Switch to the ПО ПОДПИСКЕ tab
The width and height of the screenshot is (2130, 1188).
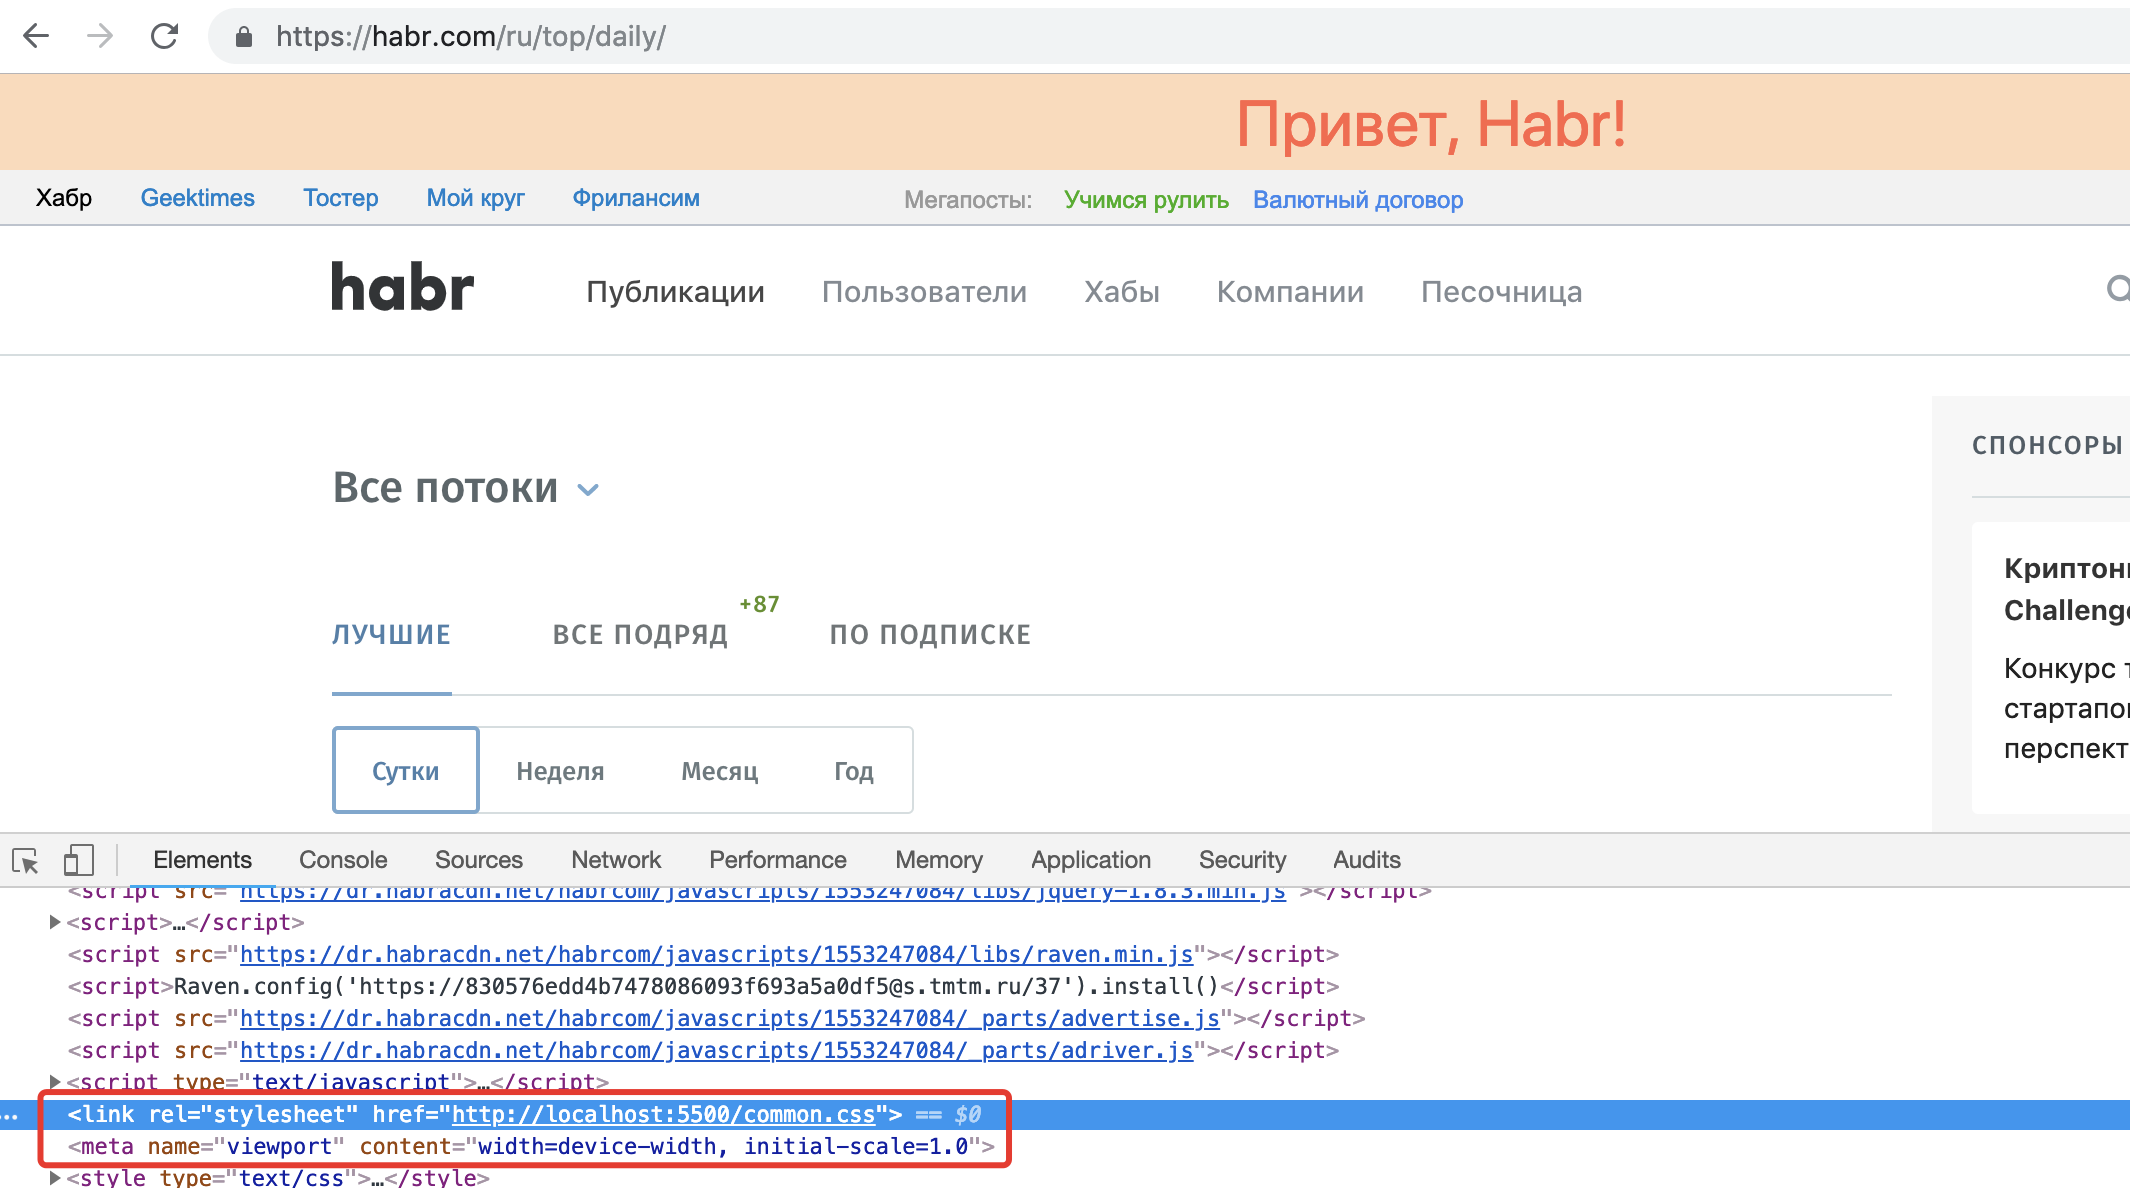tap(929, 634)
